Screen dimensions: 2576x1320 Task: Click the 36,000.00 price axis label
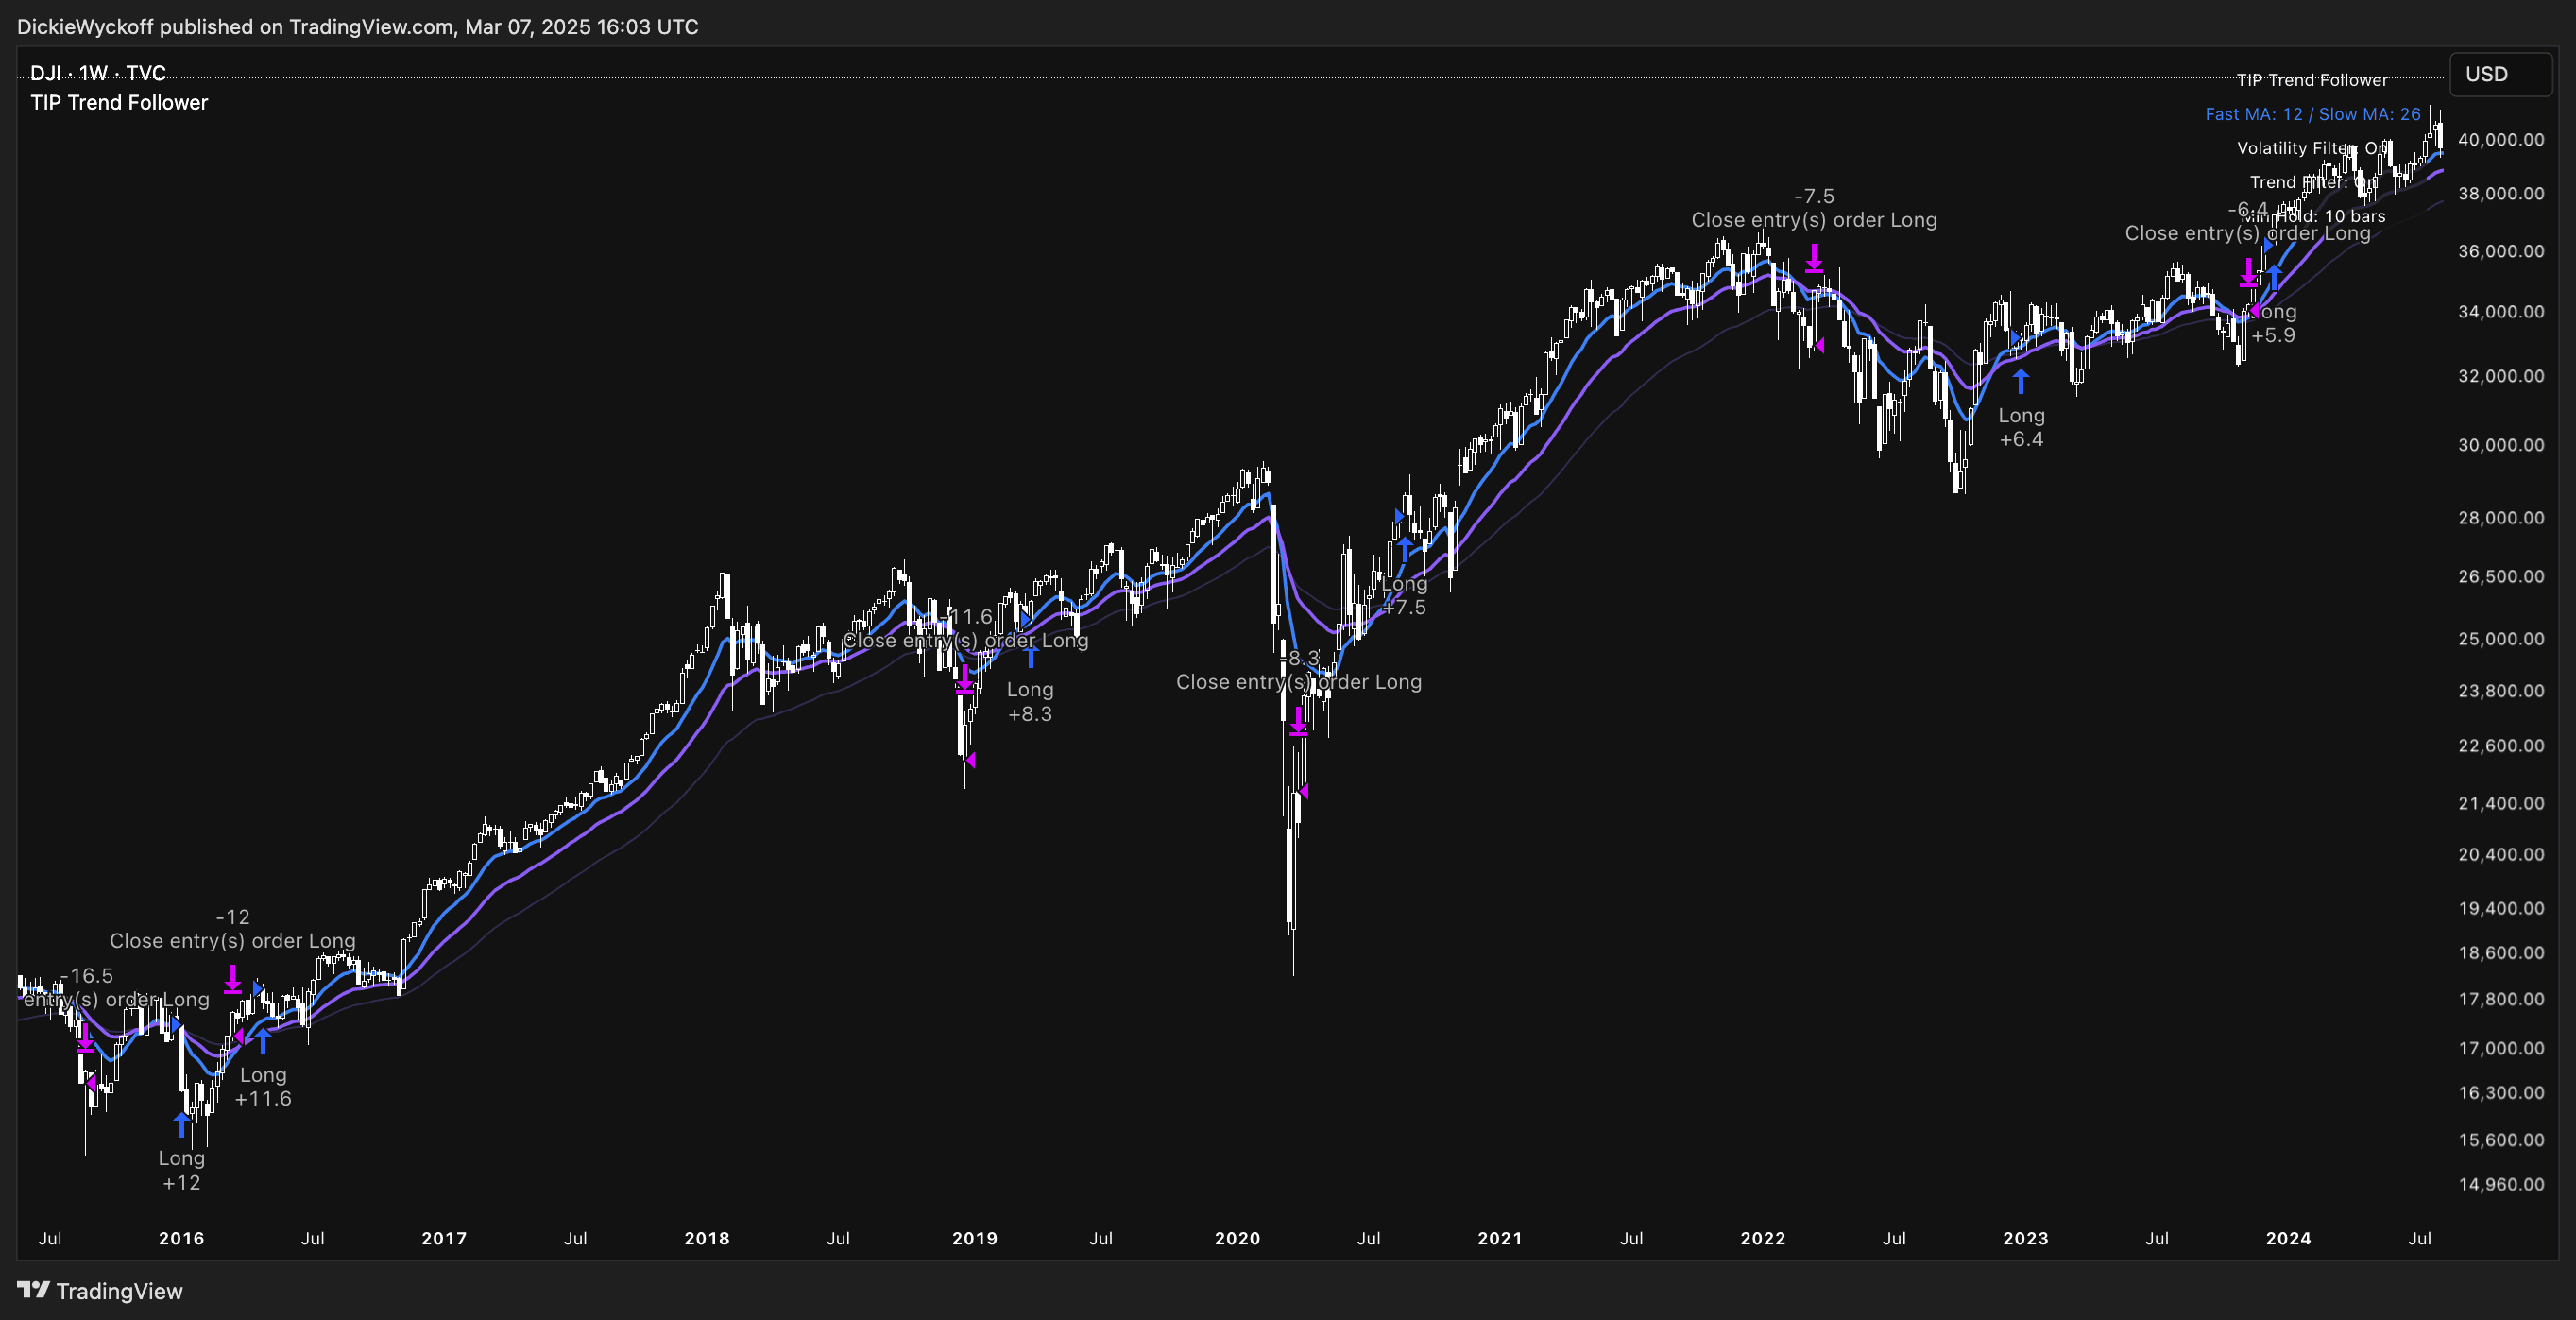tap(2501, 251)
